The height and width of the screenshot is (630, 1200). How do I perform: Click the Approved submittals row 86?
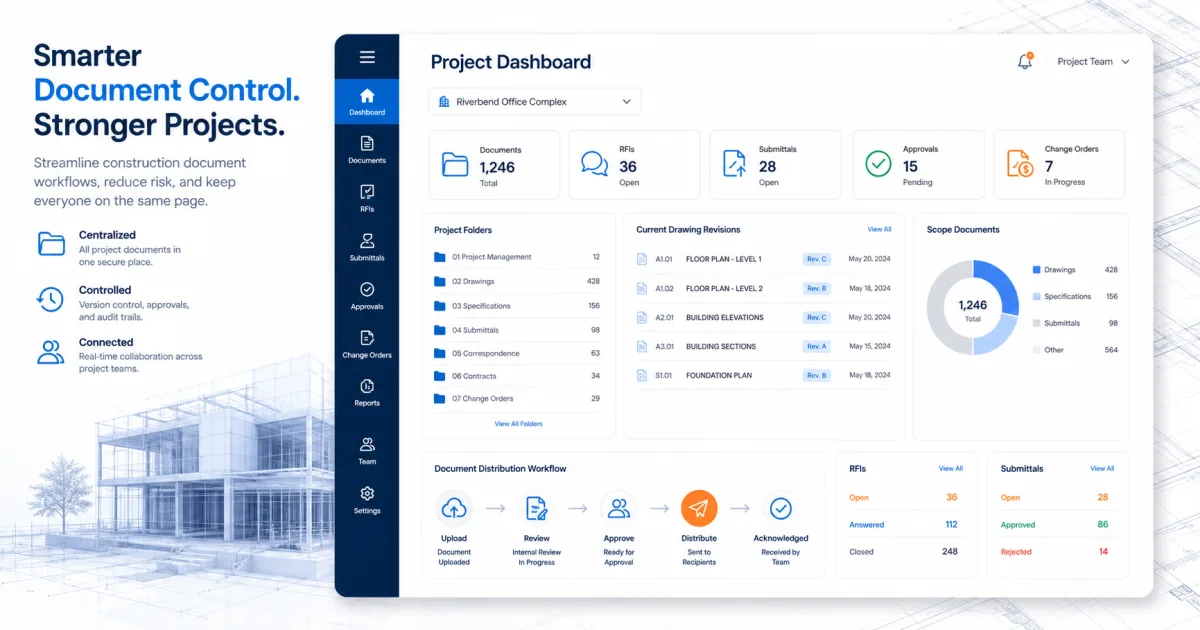pyautogui.click(x=1055, y=524)
